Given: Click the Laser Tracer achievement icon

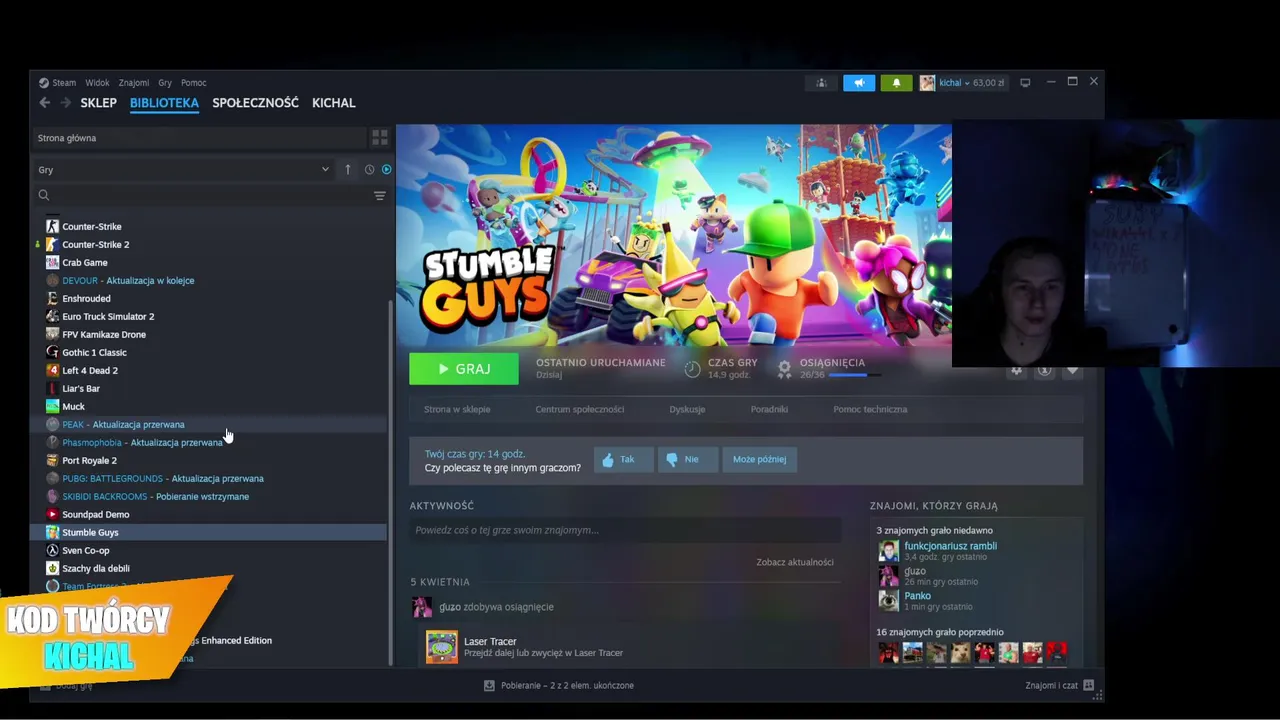Looking at the screenshot, I should pos(442,647).
